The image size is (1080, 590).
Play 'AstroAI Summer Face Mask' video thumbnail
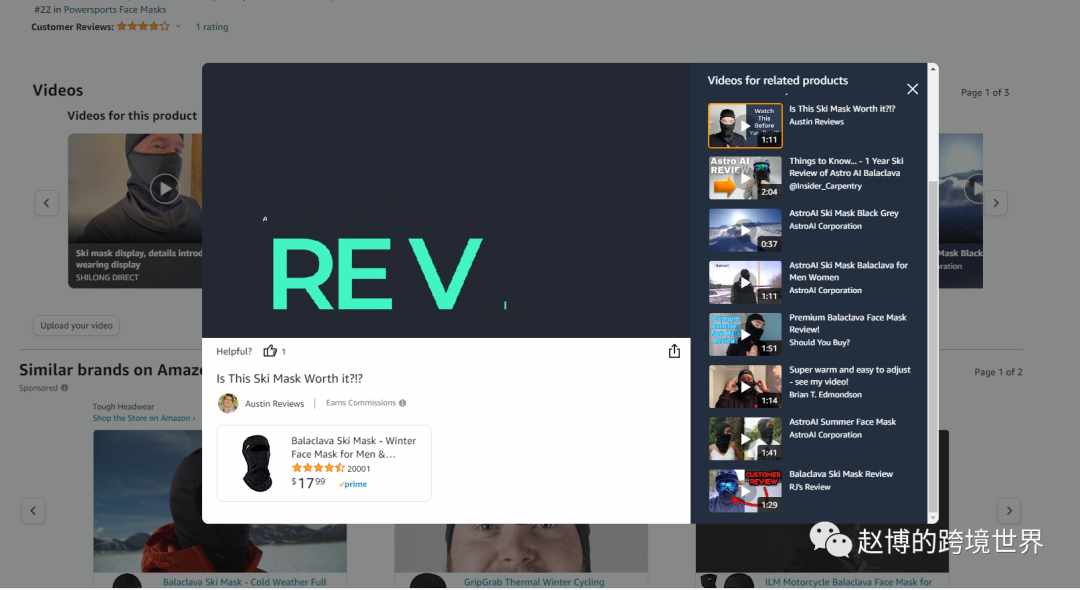point(745,439)
